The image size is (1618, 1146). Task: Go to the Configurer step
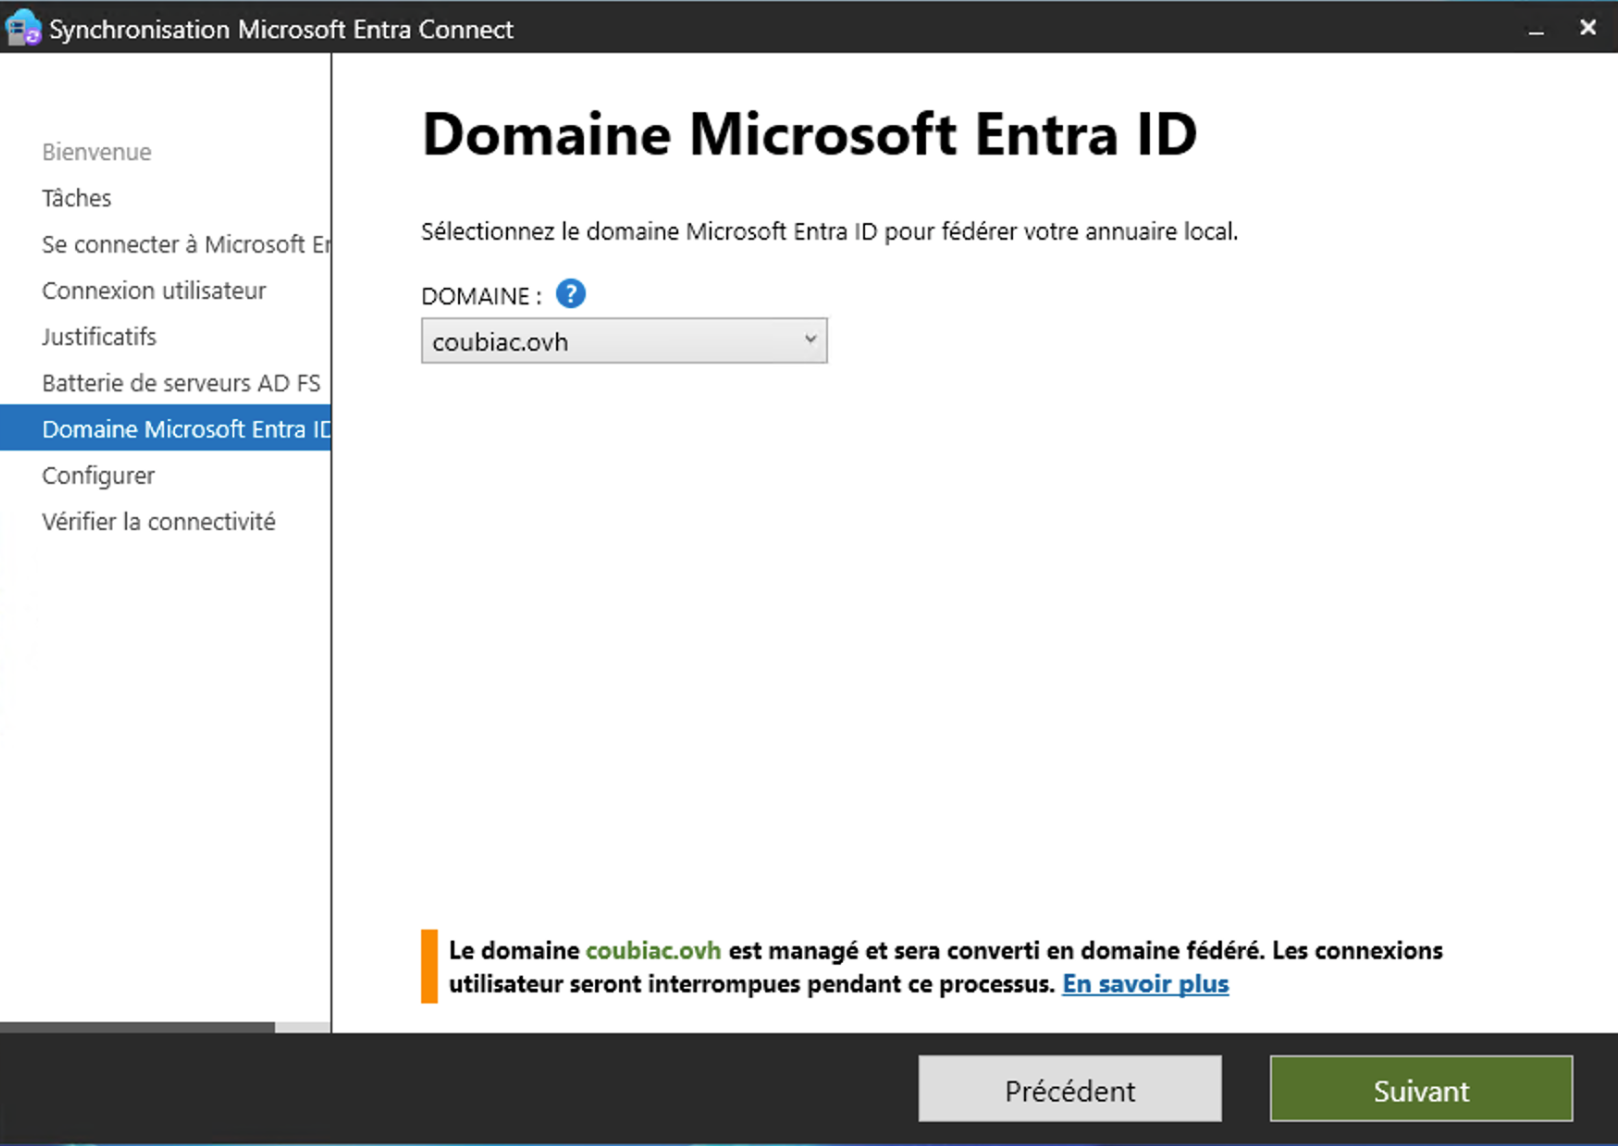(98, 475)
